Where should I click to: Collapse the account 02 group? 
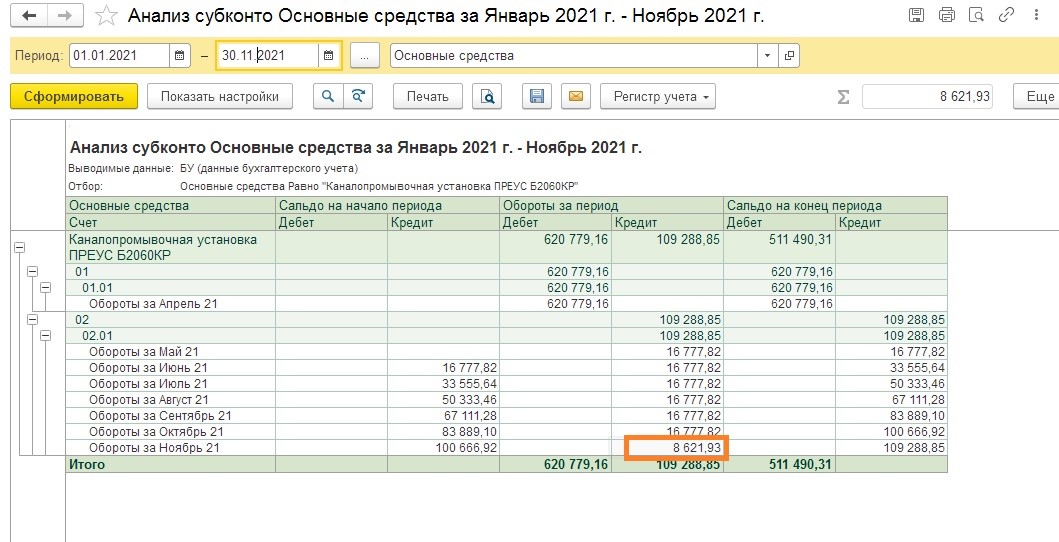point(32,319)
